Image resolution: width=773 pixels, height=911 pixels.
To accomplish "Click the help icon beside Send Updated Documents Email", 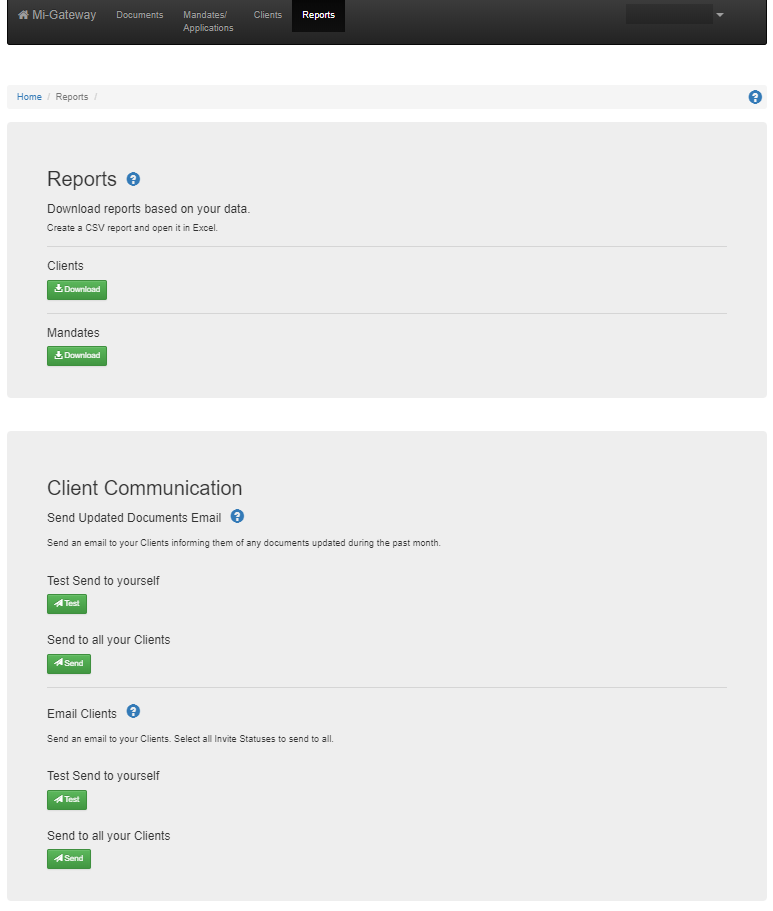I will click(x=237, y=517).
